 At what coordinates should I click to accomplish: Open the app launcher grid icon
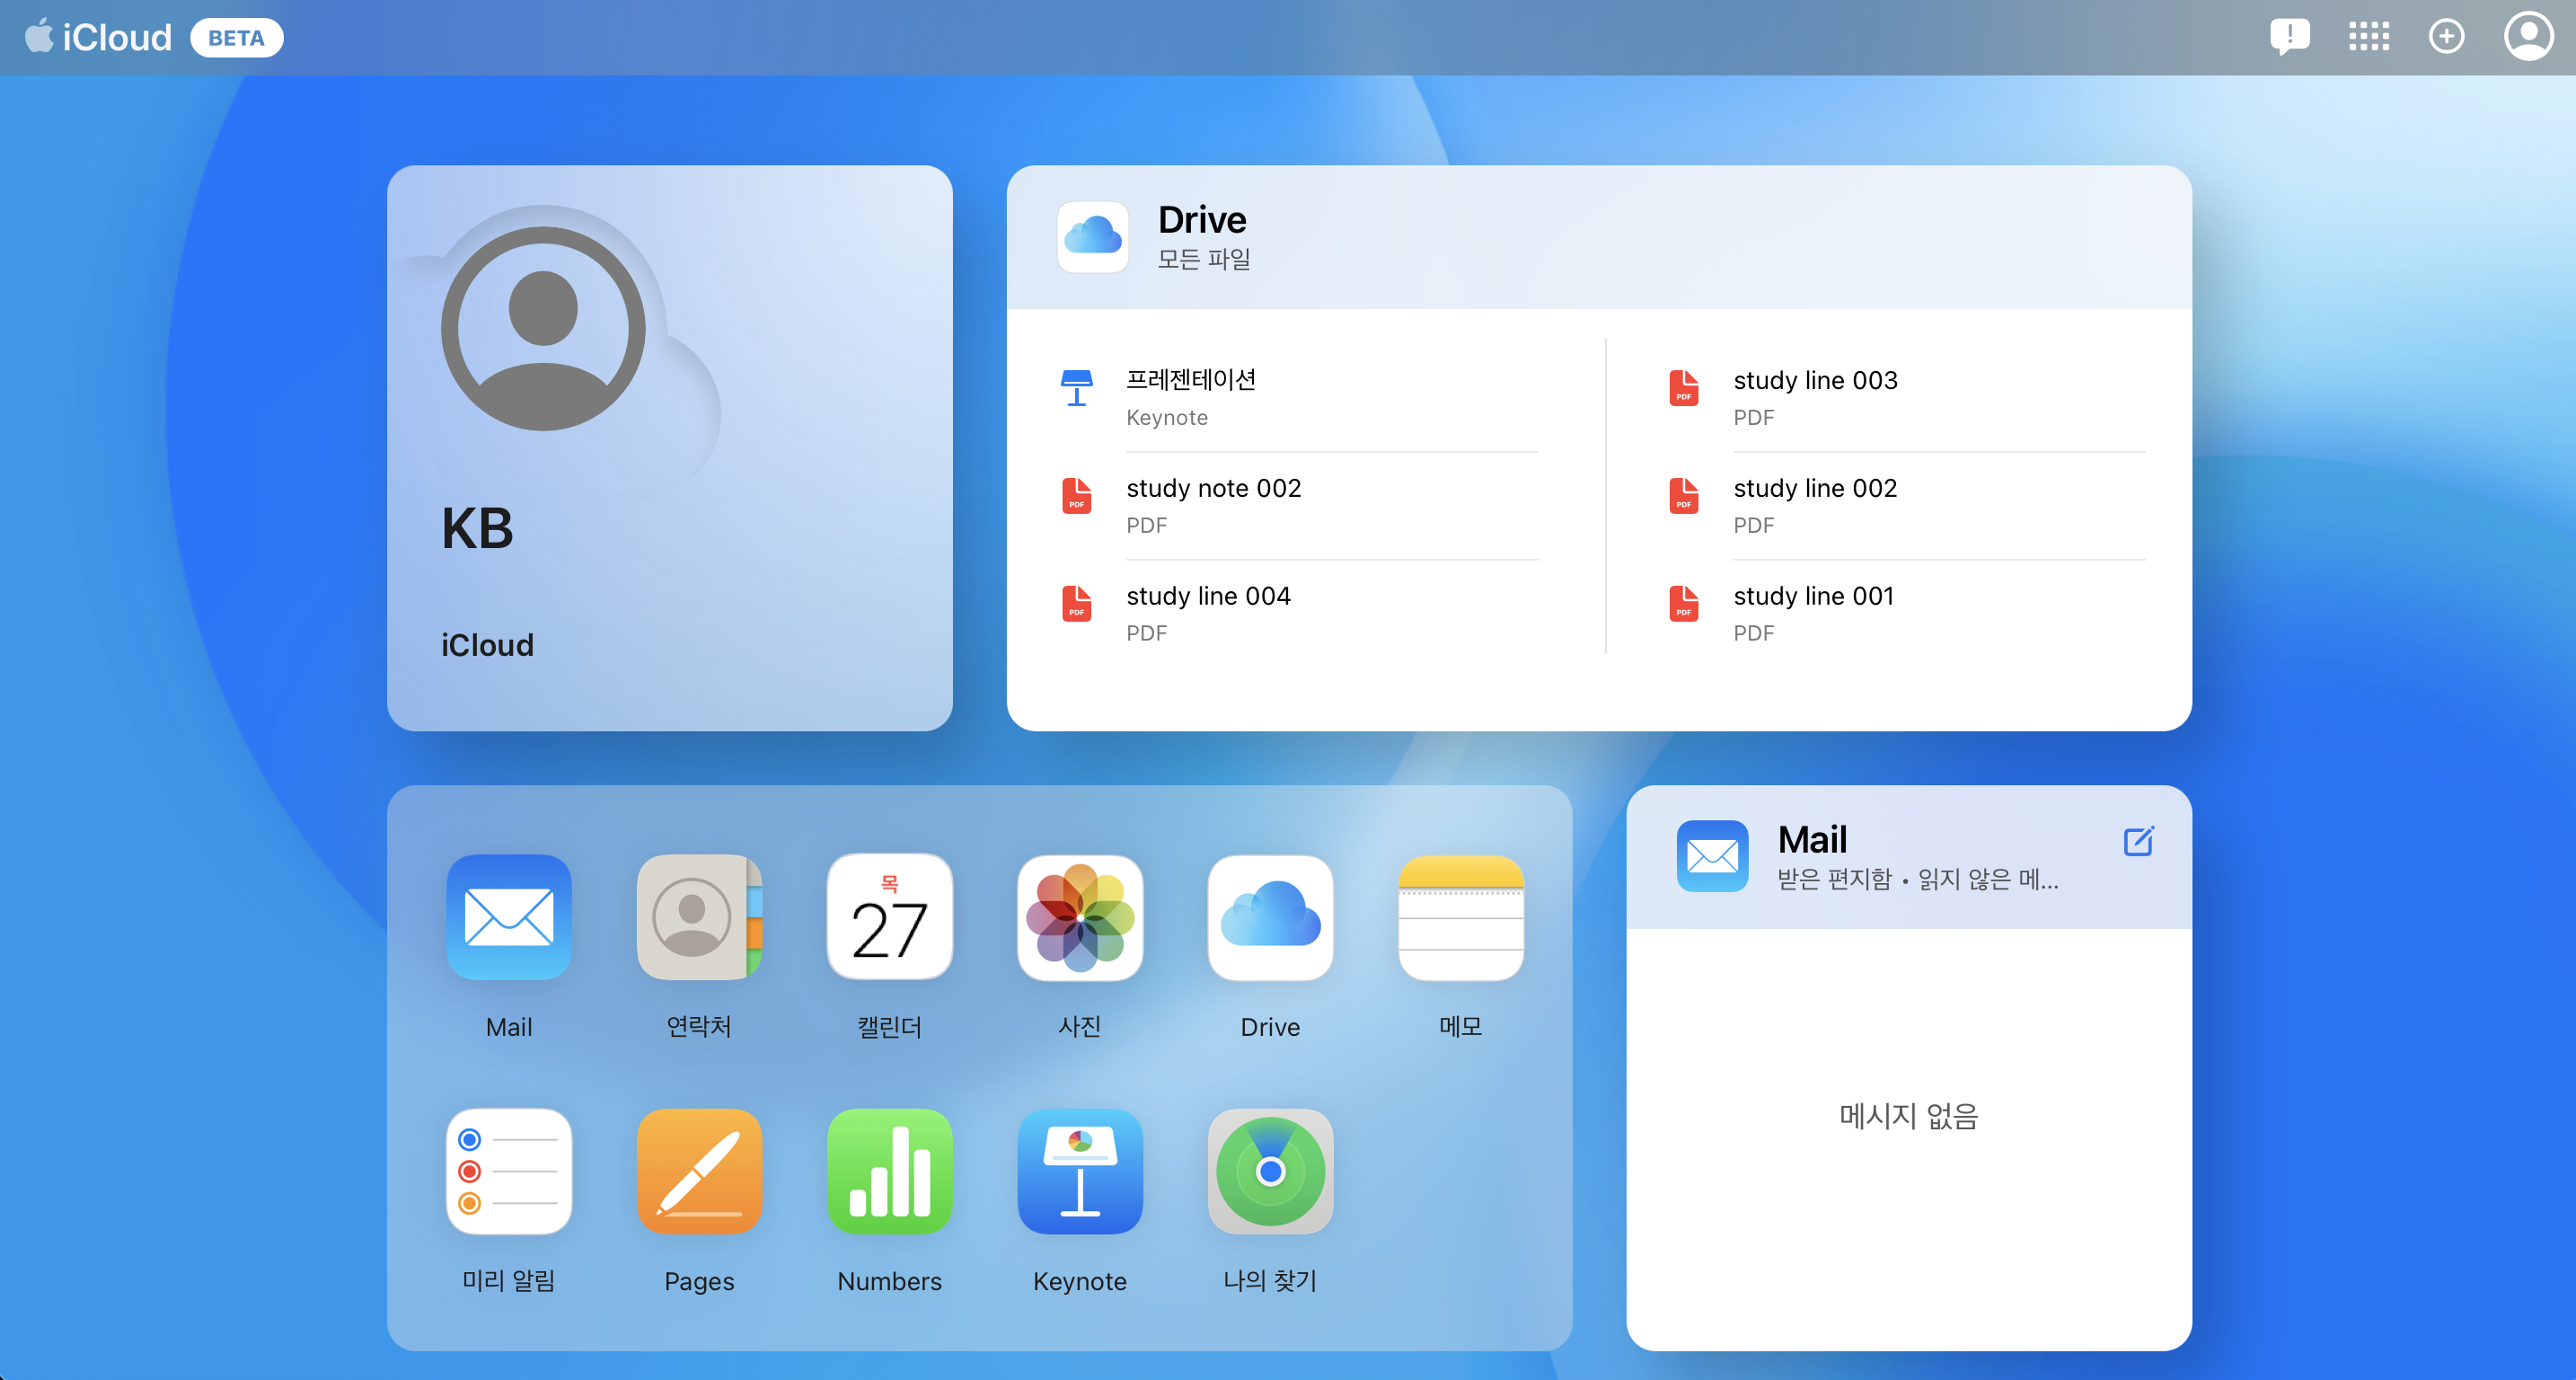pyautogui.click(x=2369, y=36)
